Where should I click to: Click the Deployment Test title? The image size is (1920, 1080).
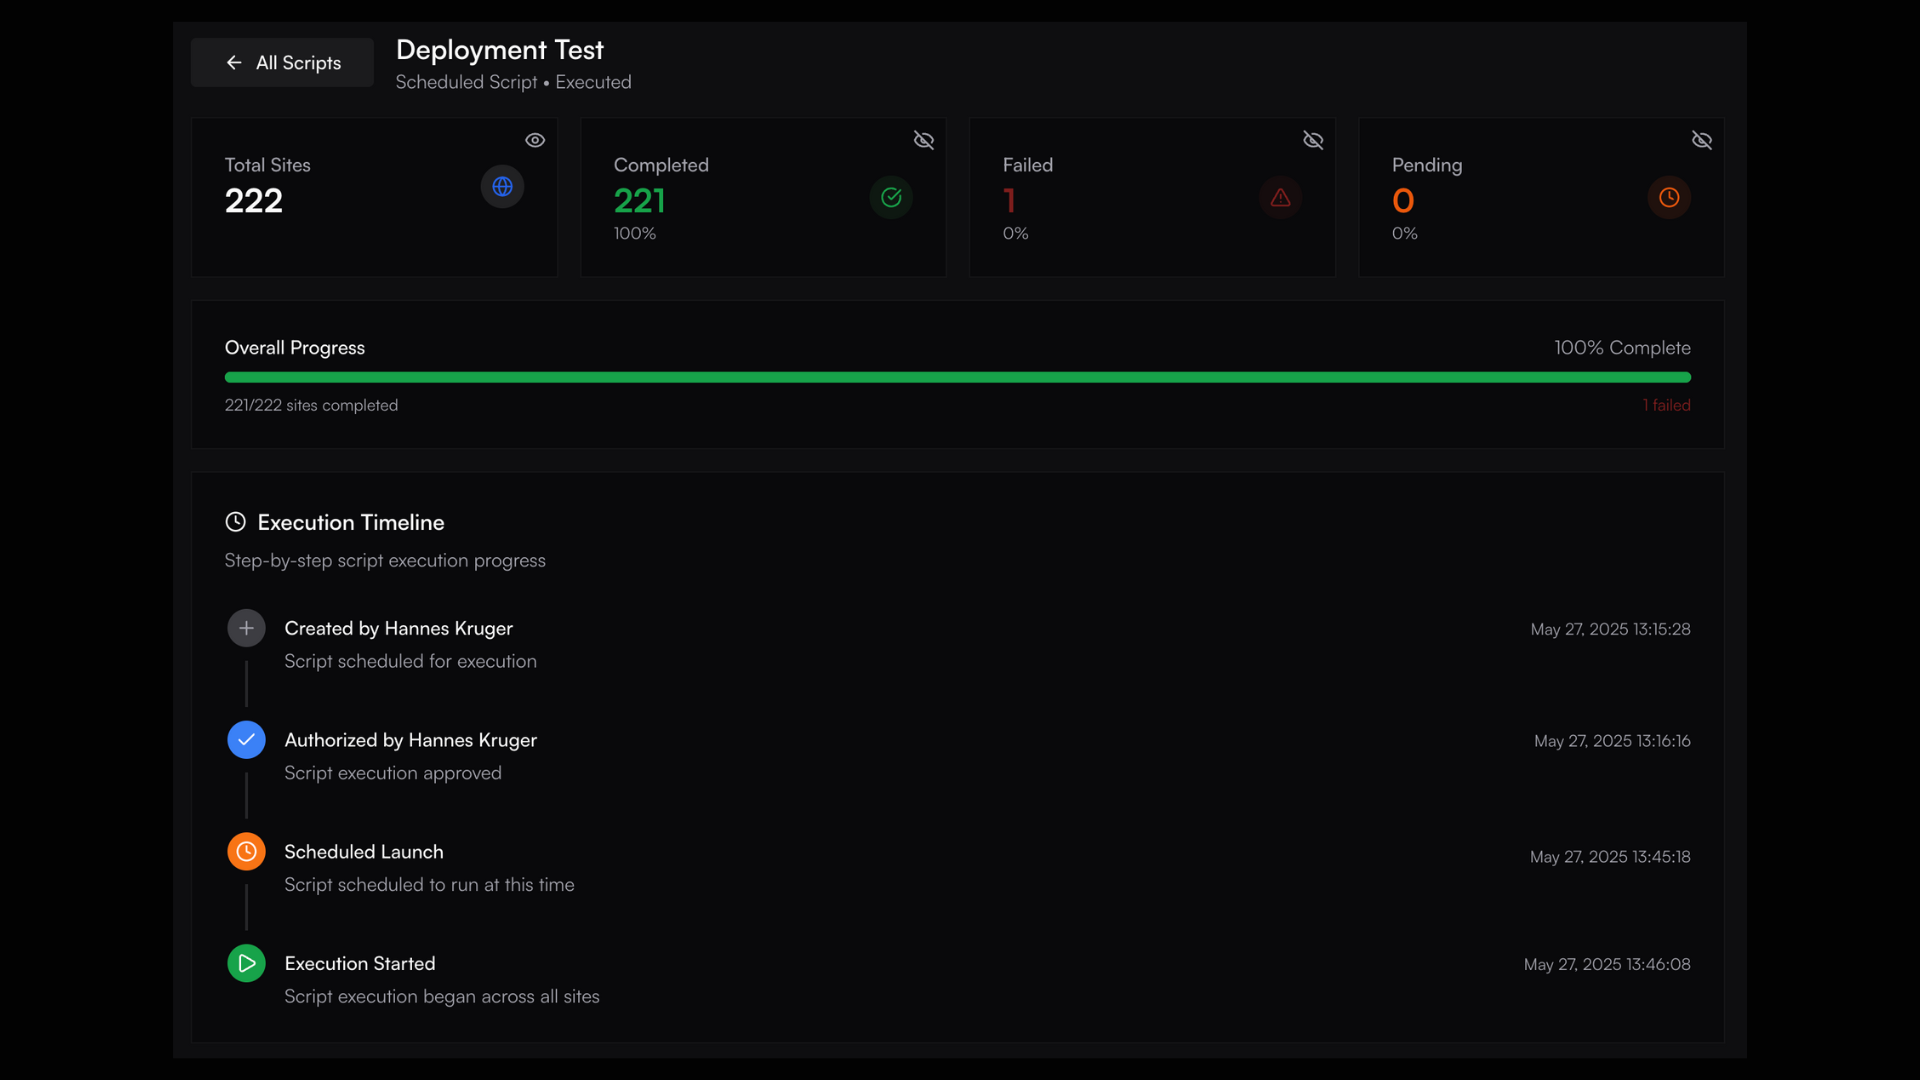pyautogui.click(x=500, y=50)
